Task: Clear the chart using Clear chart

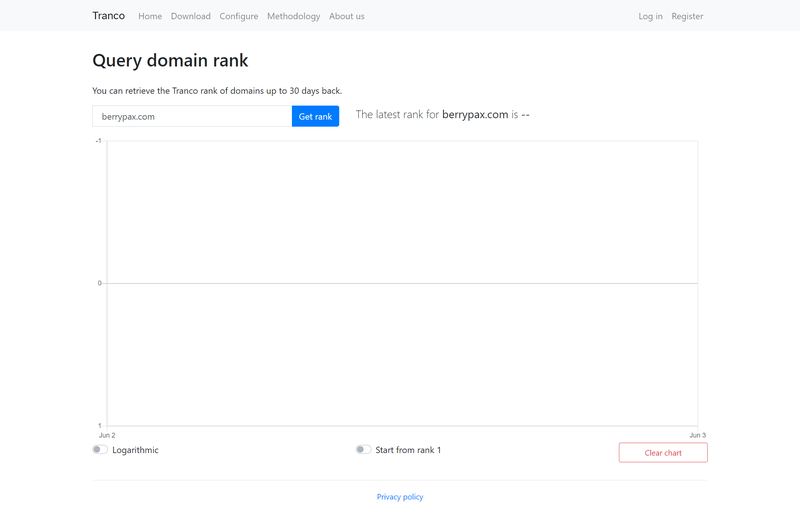Action: 663,453
